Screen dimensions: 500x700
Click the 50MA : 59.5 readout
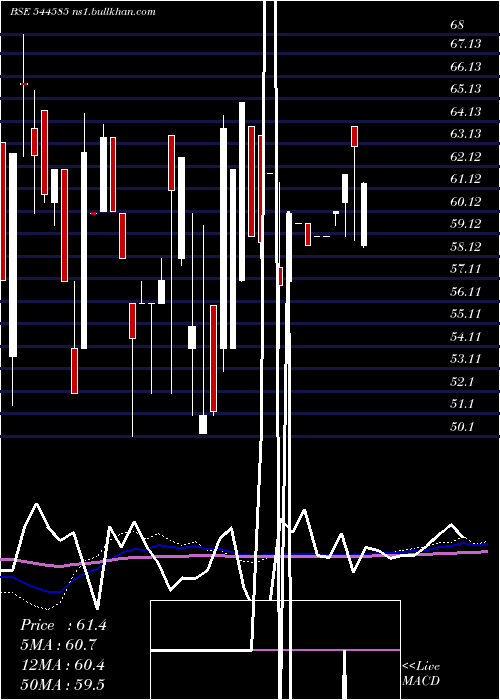pos(63,685)
